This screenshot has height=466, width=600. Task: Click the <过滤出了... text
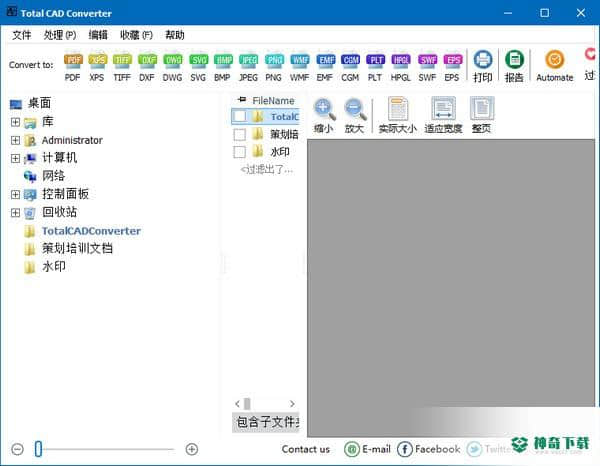click(267, 169)
